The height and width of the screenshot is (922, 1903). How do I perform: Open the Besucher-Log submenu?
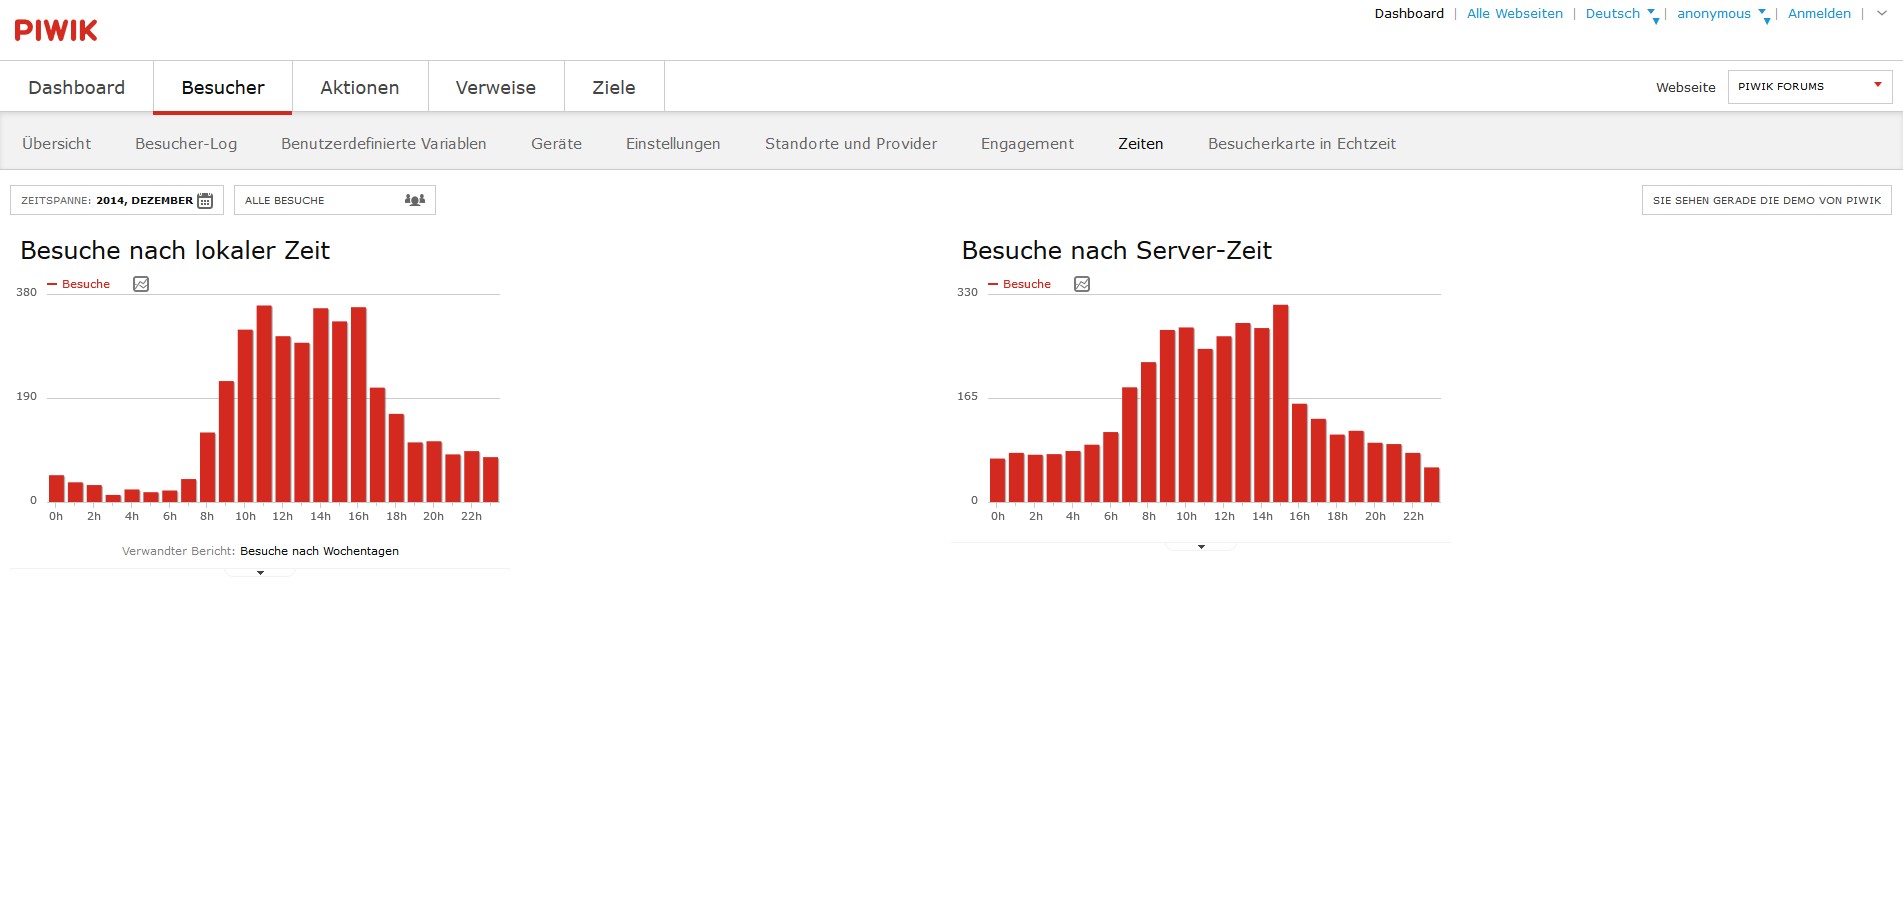pyautogui.click(x=186, y=144)
